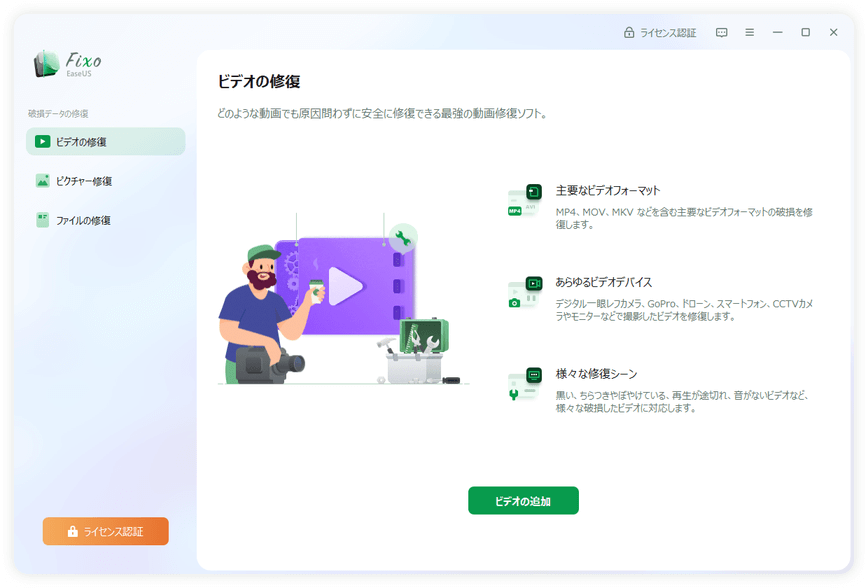
Task: Click the ライセンス認証 link in title bar
Action: [660, 33]
